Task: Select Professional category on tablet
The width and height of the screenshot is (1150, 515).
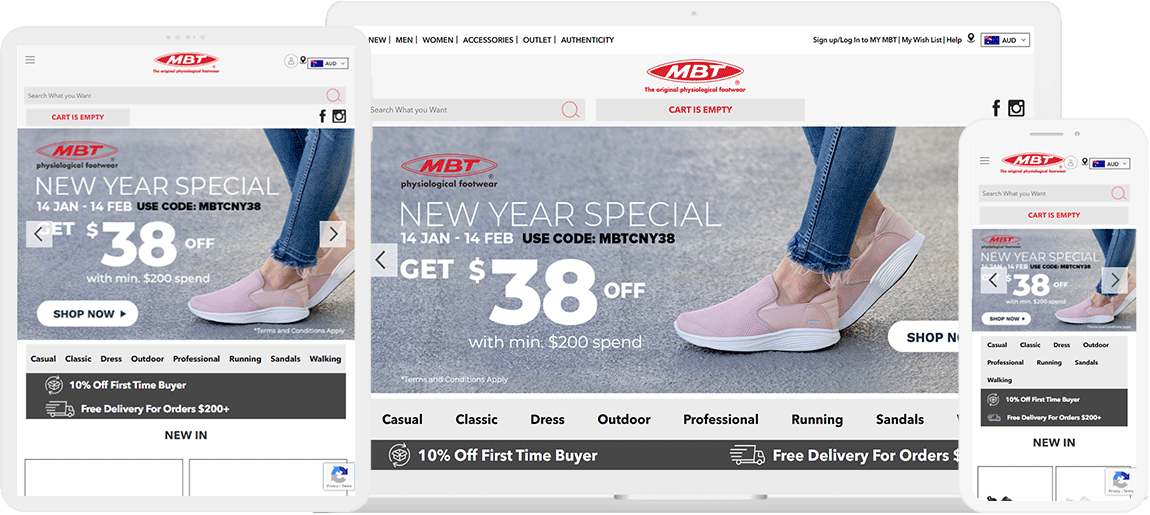Action: tap(197, 359)
